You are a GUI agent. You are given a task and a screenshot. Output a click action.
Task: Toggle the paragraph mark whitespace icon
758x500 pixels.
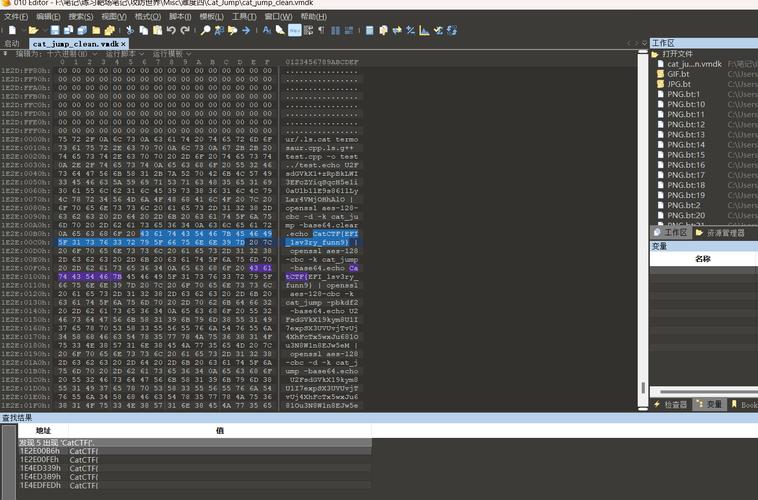(321, 30)
